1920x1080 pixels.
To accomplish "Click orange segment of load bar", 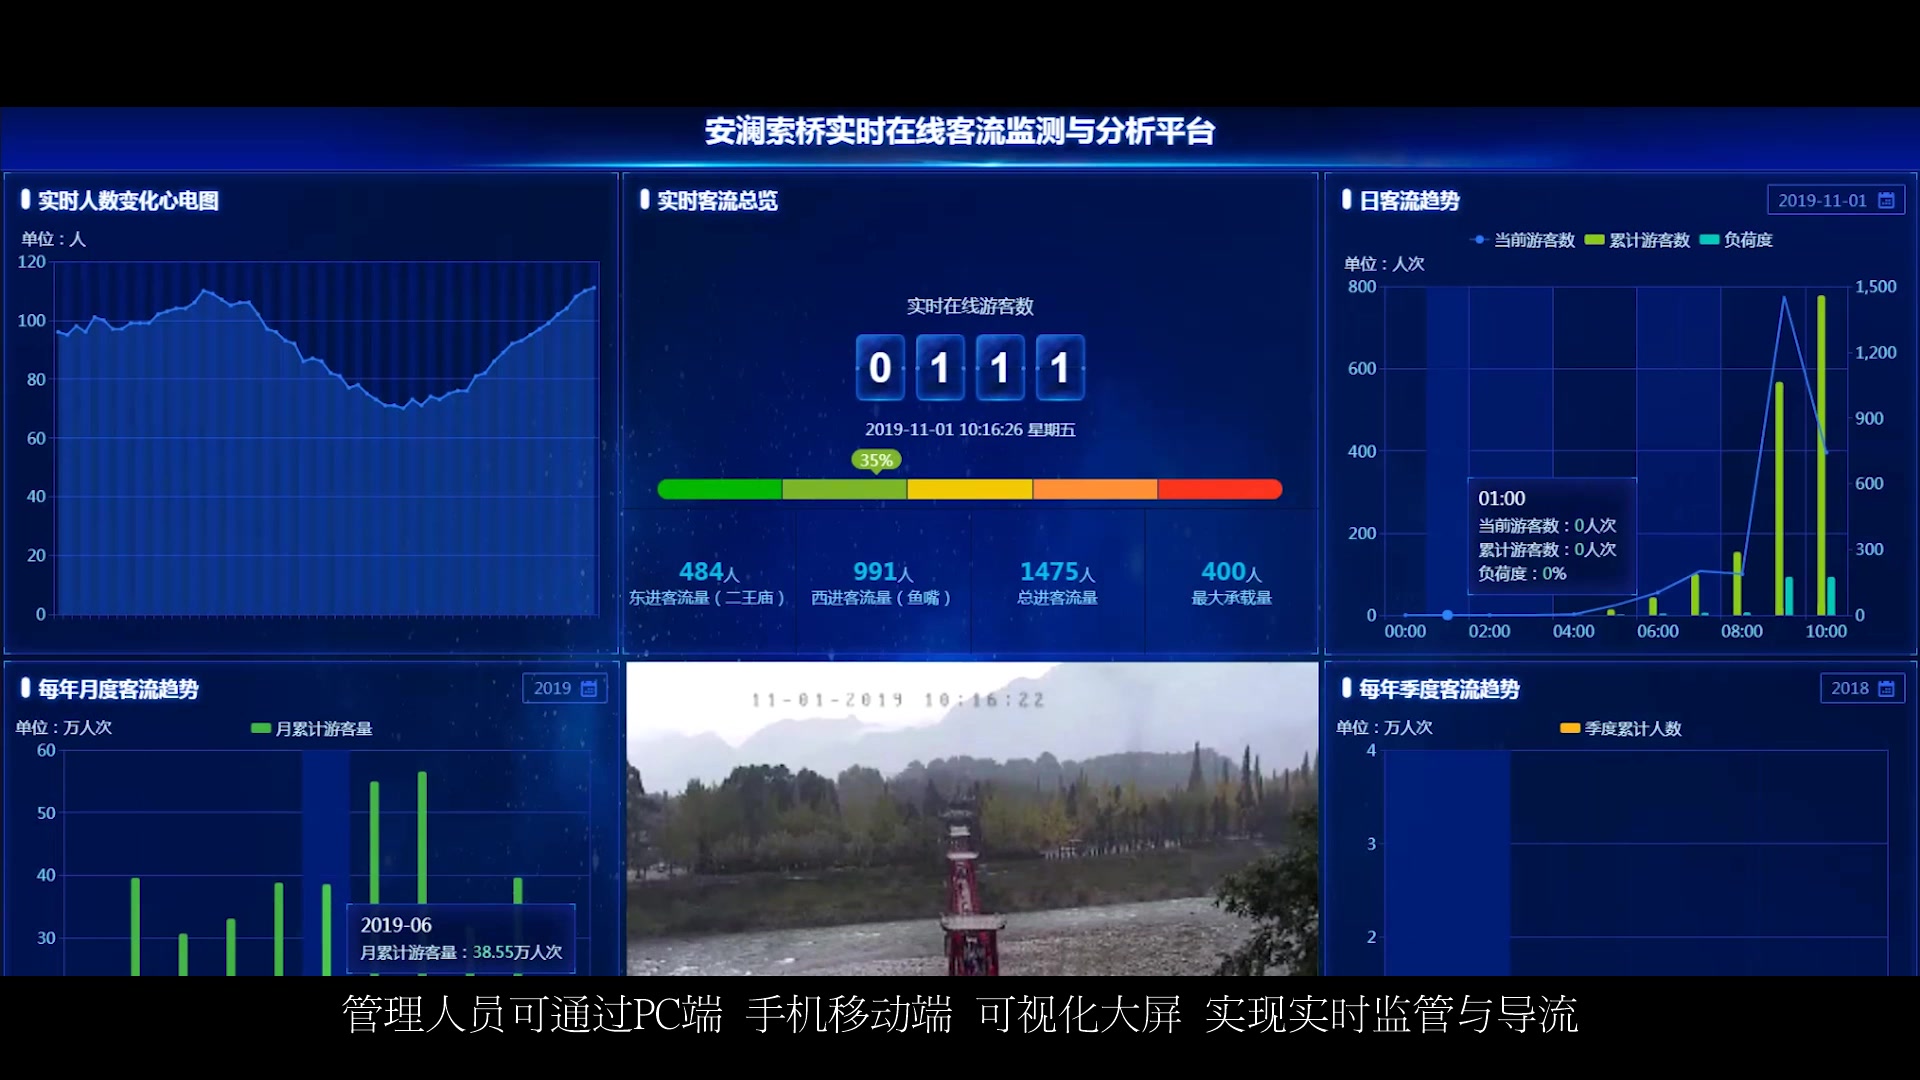I will pos(1095,489).
